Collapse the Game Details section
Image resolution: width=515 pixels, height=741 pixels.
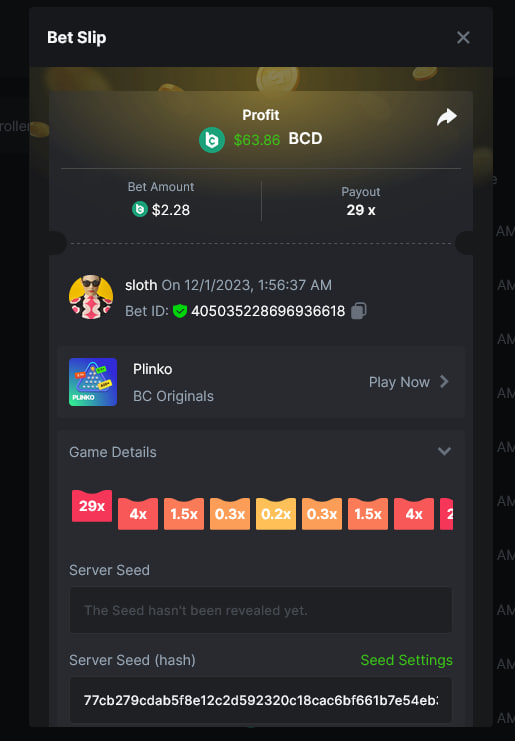pos(444,451)
